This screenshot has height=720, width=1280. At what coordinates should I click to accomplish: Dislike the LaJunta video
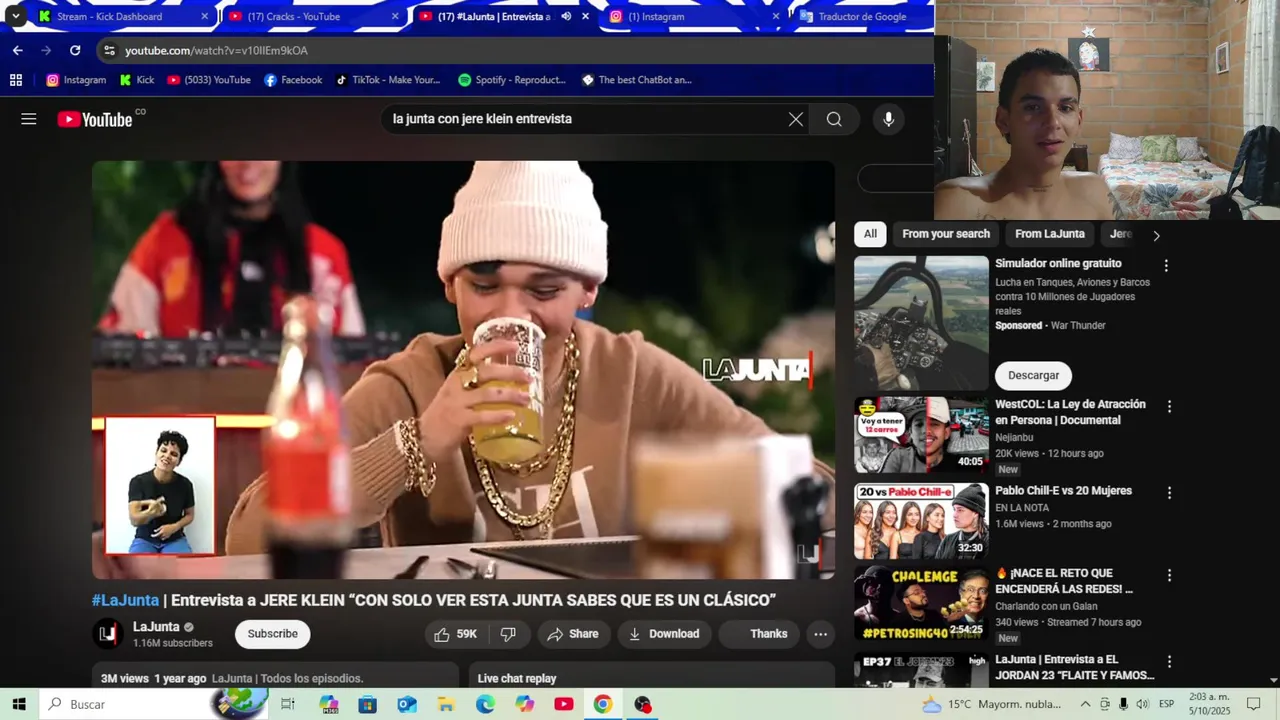pyautogui.click(x=508, y=634)
